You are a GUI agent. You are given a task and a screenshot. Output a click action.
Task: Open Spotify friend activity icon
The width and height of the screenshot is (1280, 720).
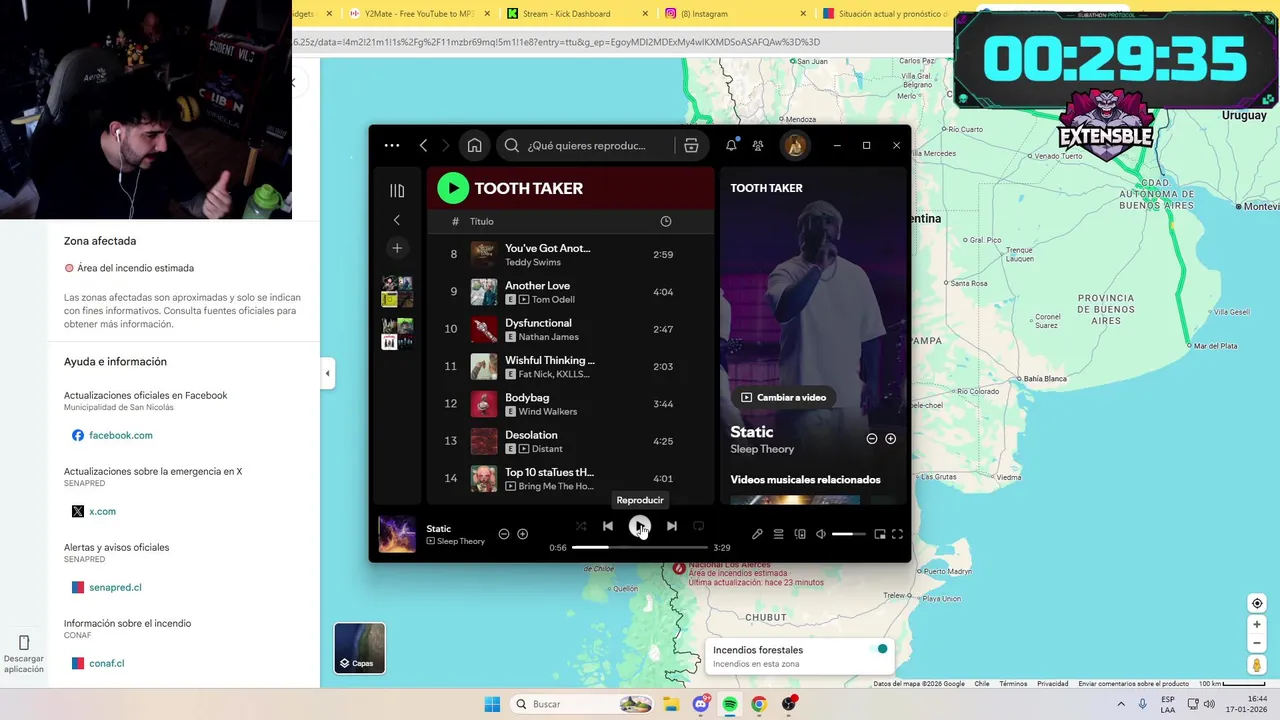click(758, 145)
